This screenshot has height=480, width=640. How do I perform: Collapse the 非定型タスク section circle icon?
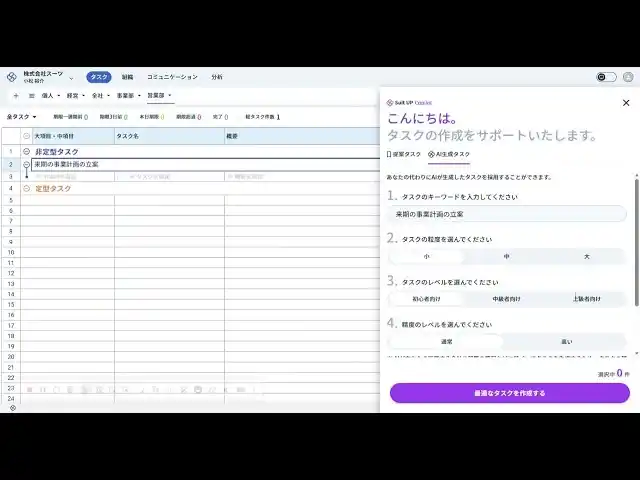27,151
